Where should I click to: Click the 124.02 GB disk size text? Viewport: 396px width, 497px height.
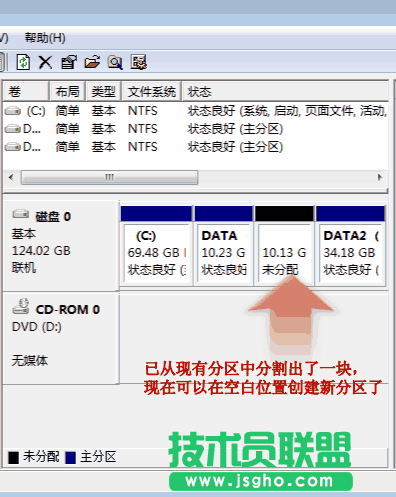(x=41, y=251)
